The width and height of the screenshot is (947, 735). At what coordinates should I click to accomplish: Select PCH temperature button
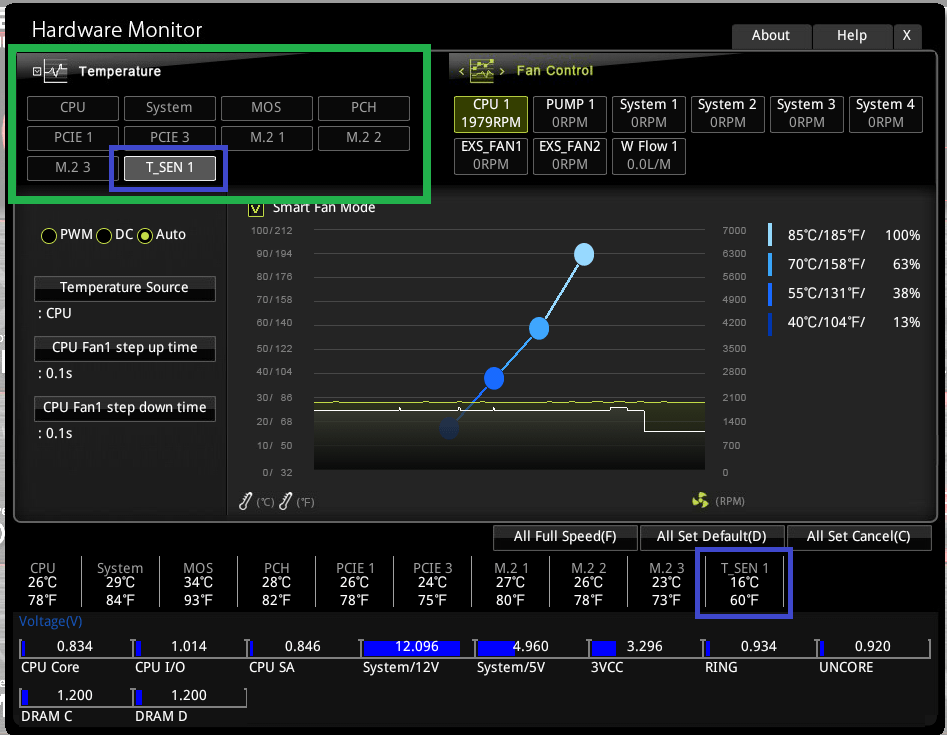tap(364, 108)
